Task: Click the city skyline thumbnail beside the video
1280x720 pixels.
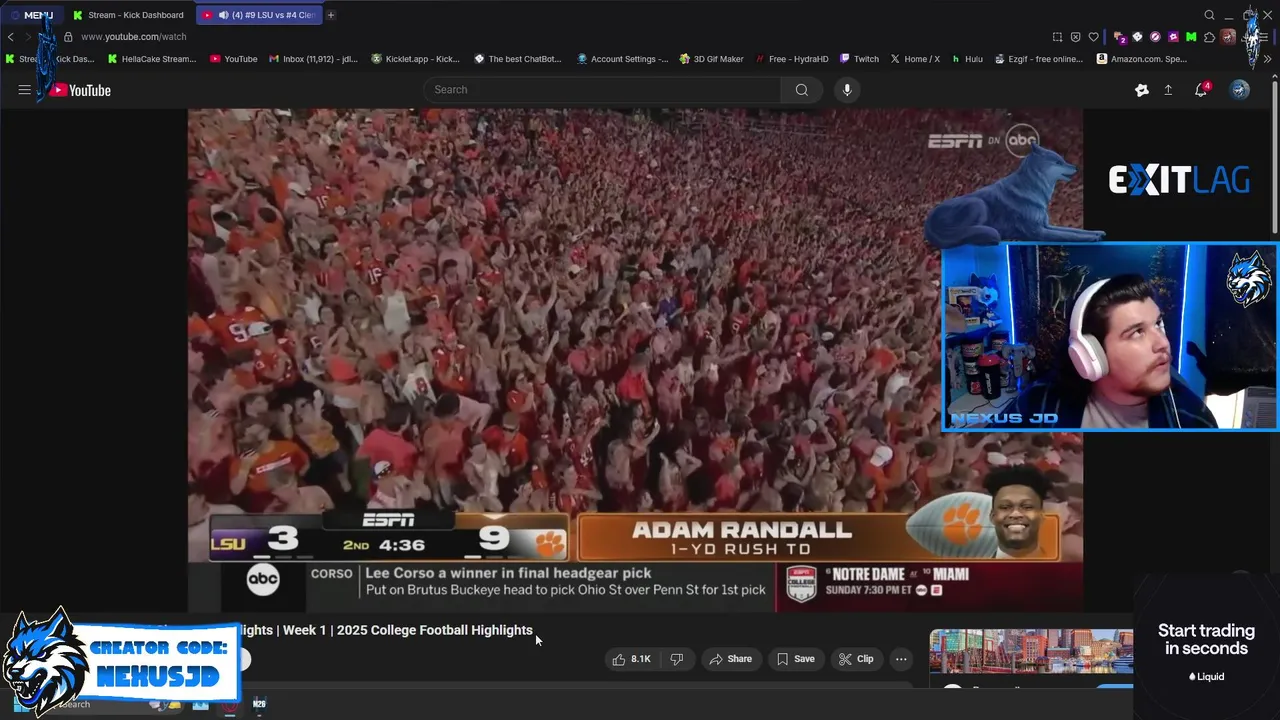Action: [x=1031, y=652]
